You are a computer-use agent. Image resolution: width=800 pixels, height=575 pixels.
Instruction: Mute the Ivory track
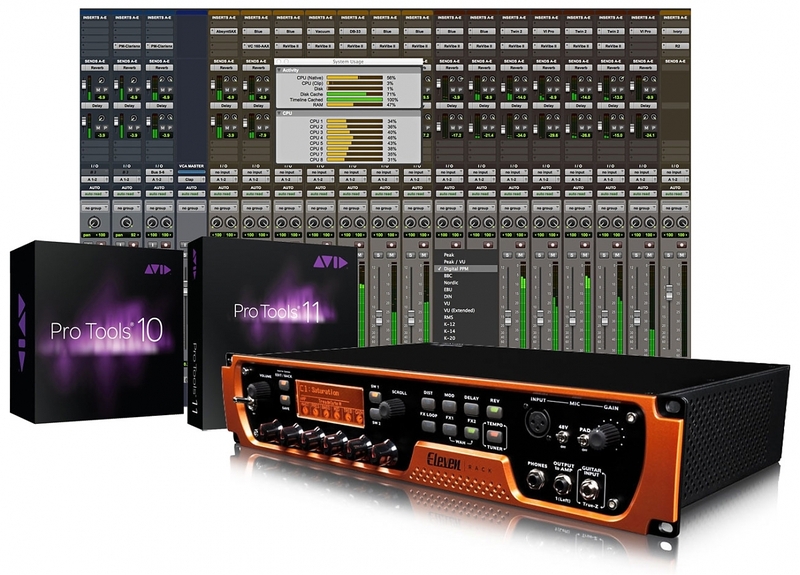tap(681, 255)
